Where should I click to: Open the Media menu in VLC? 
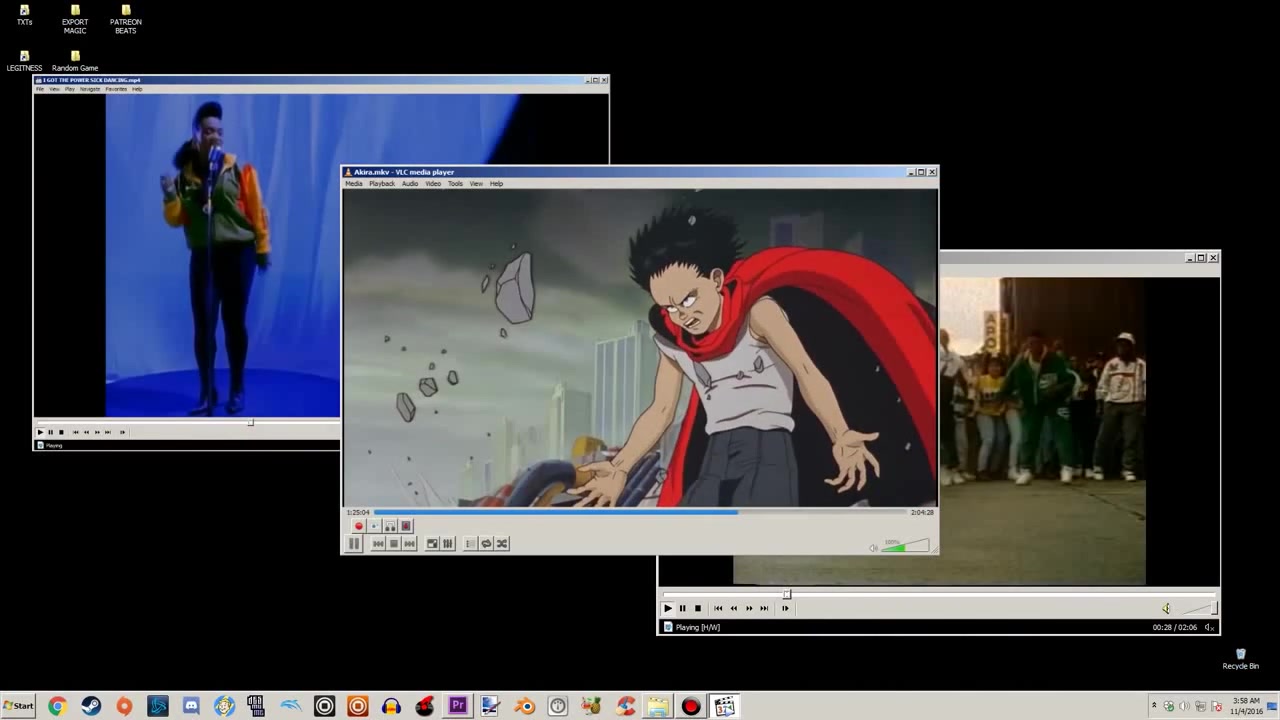click(354, 184)
